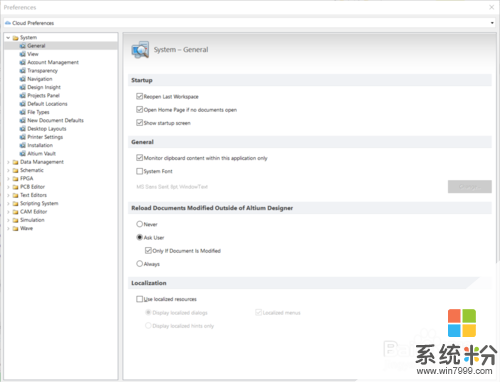500x382 pixels.
Task: Click the Desktop Layouts page icon
Action: pos(23,129)
